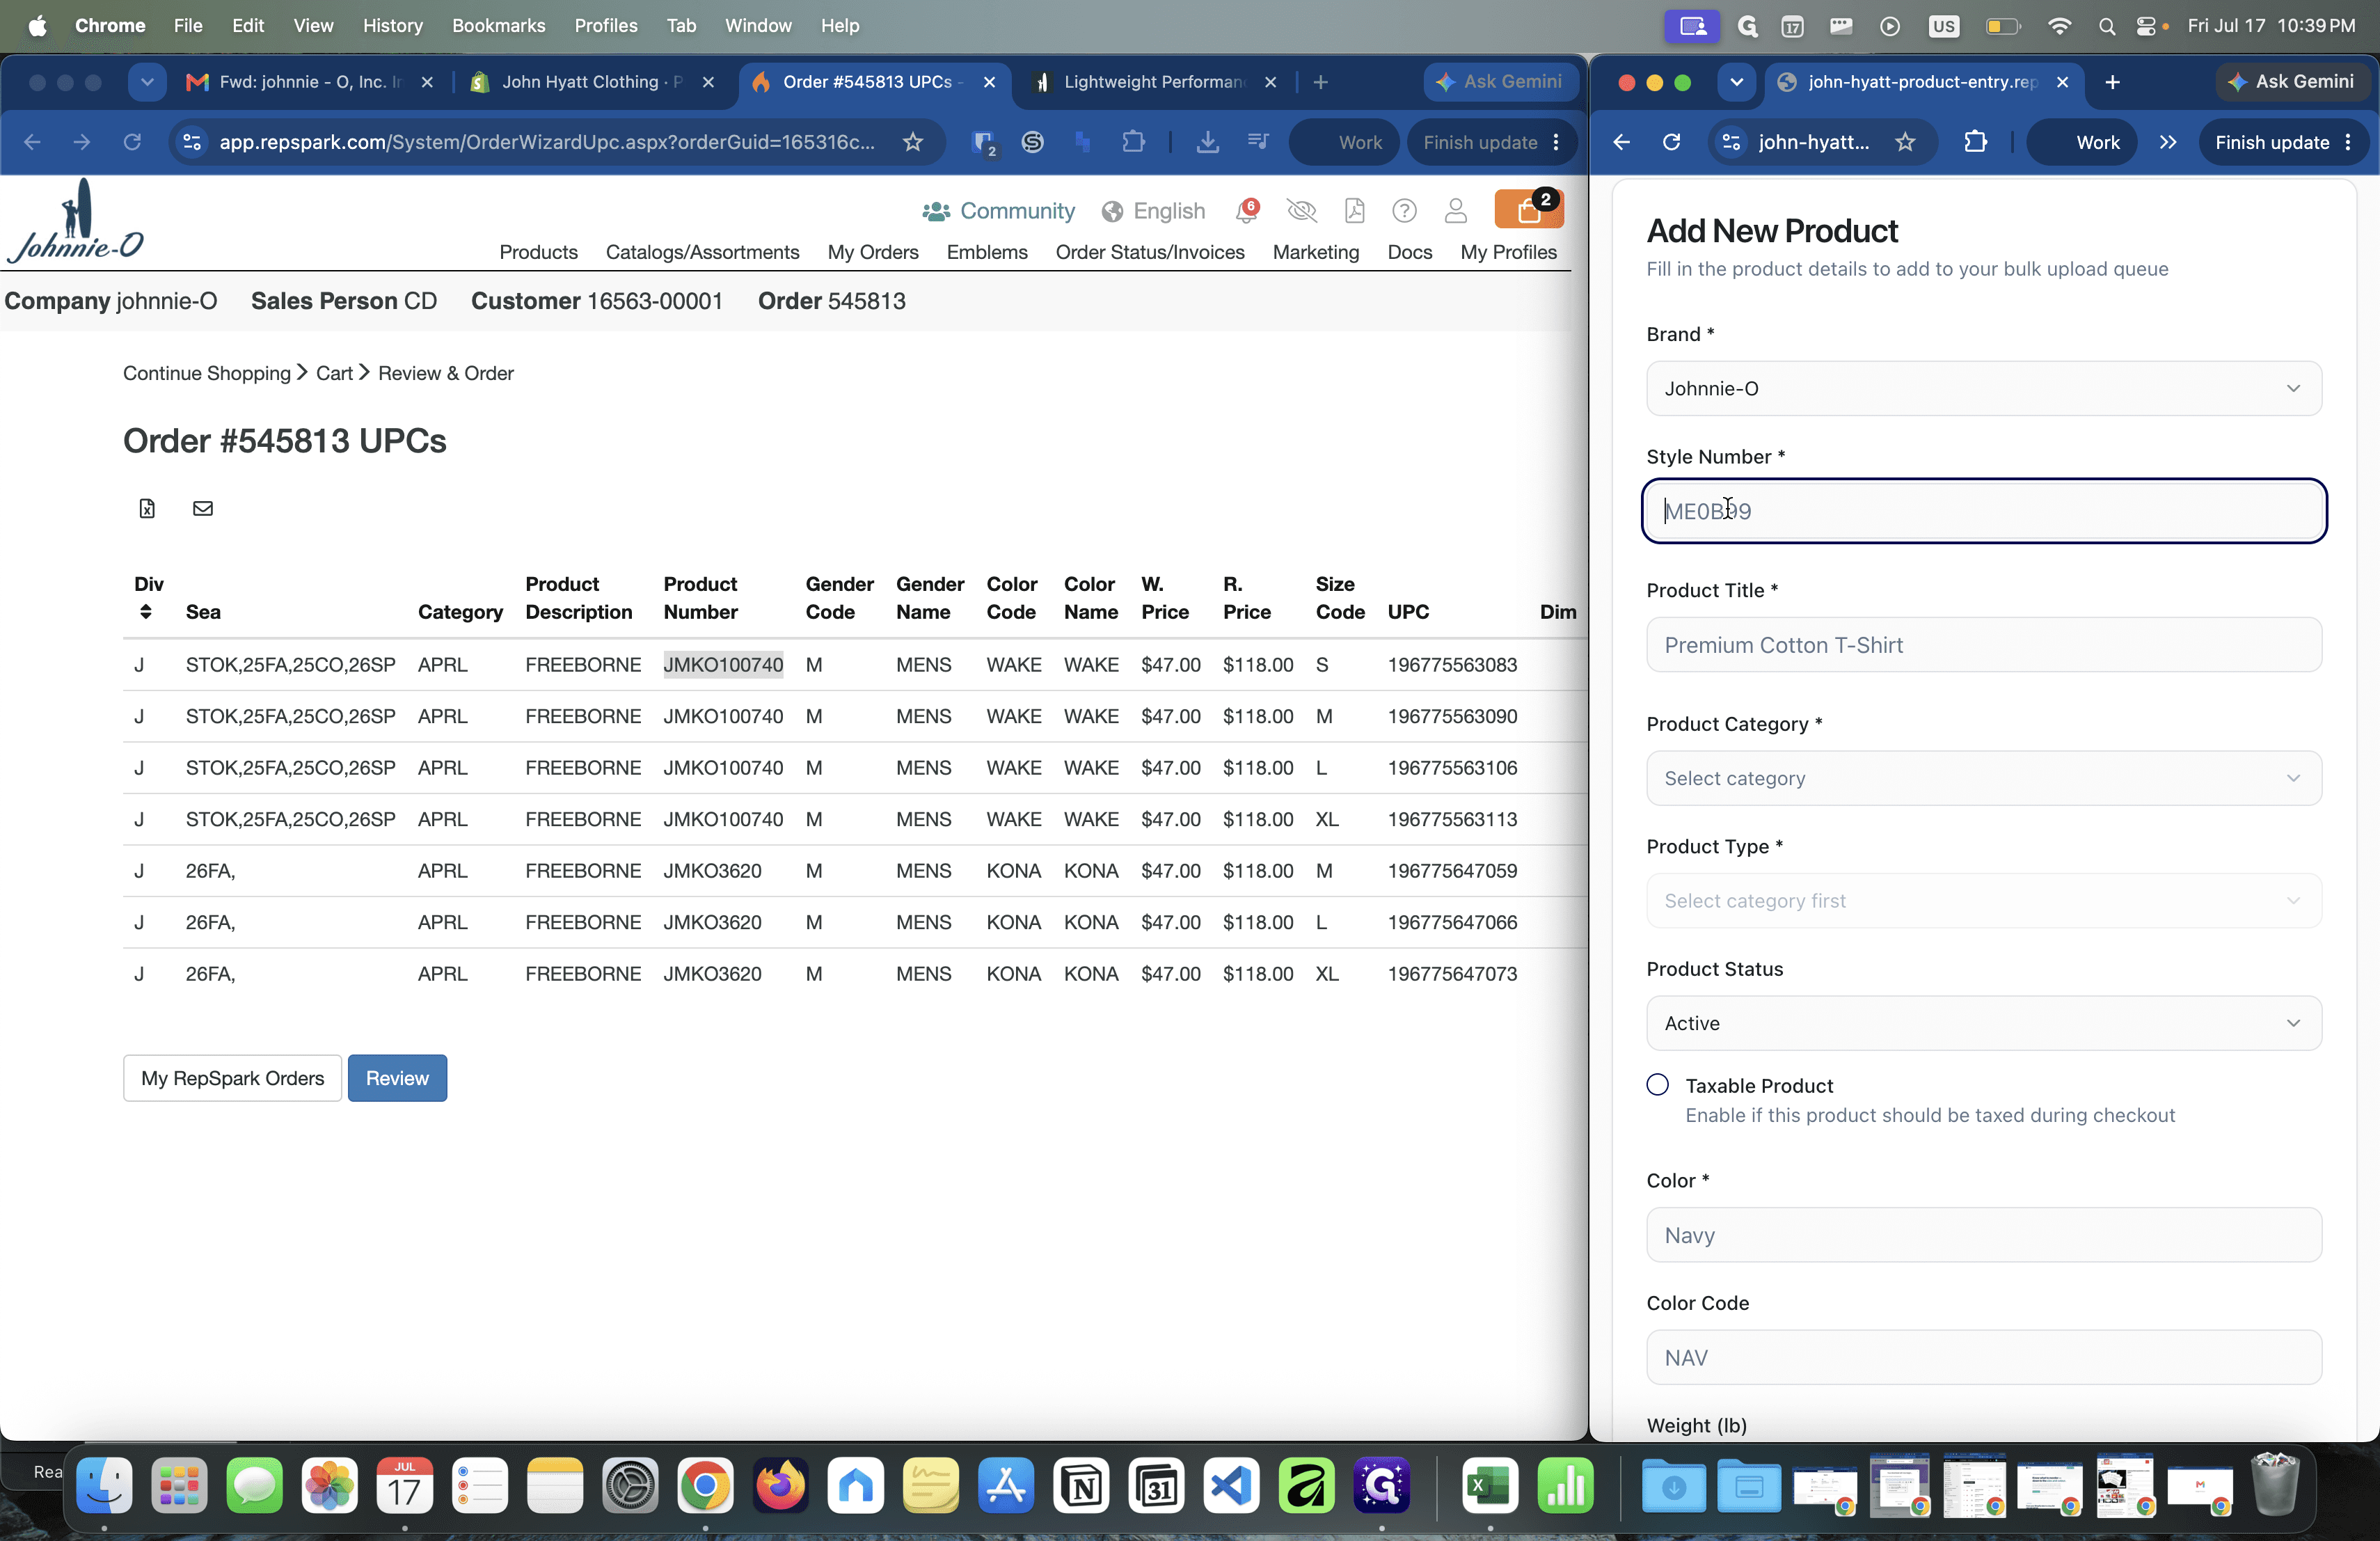2380x1541 pixels.
Task: Email the order UPCs envelope icon
Action: coord(203,508)
